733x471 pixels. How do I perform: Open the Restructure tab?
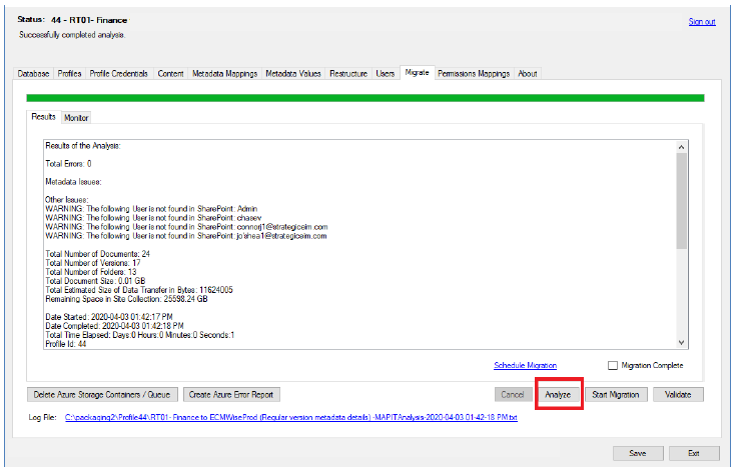349,74
